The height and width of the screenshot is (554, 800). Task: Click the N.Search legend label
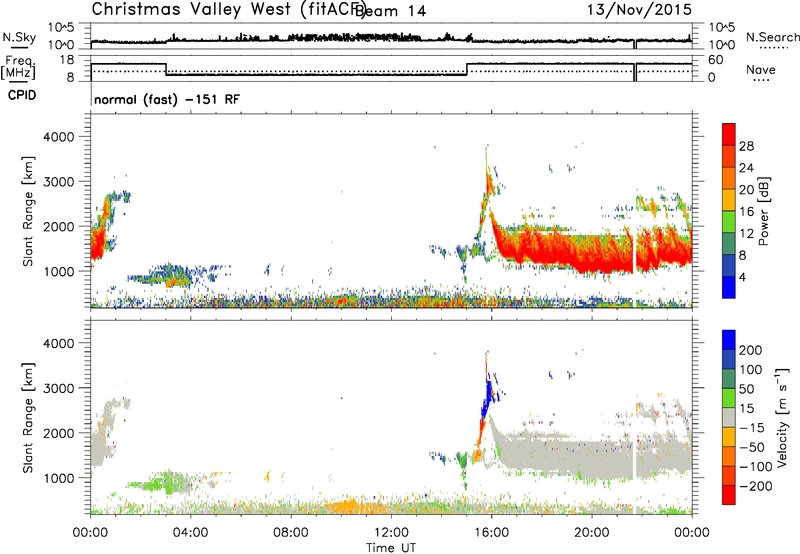coord(772,37)
